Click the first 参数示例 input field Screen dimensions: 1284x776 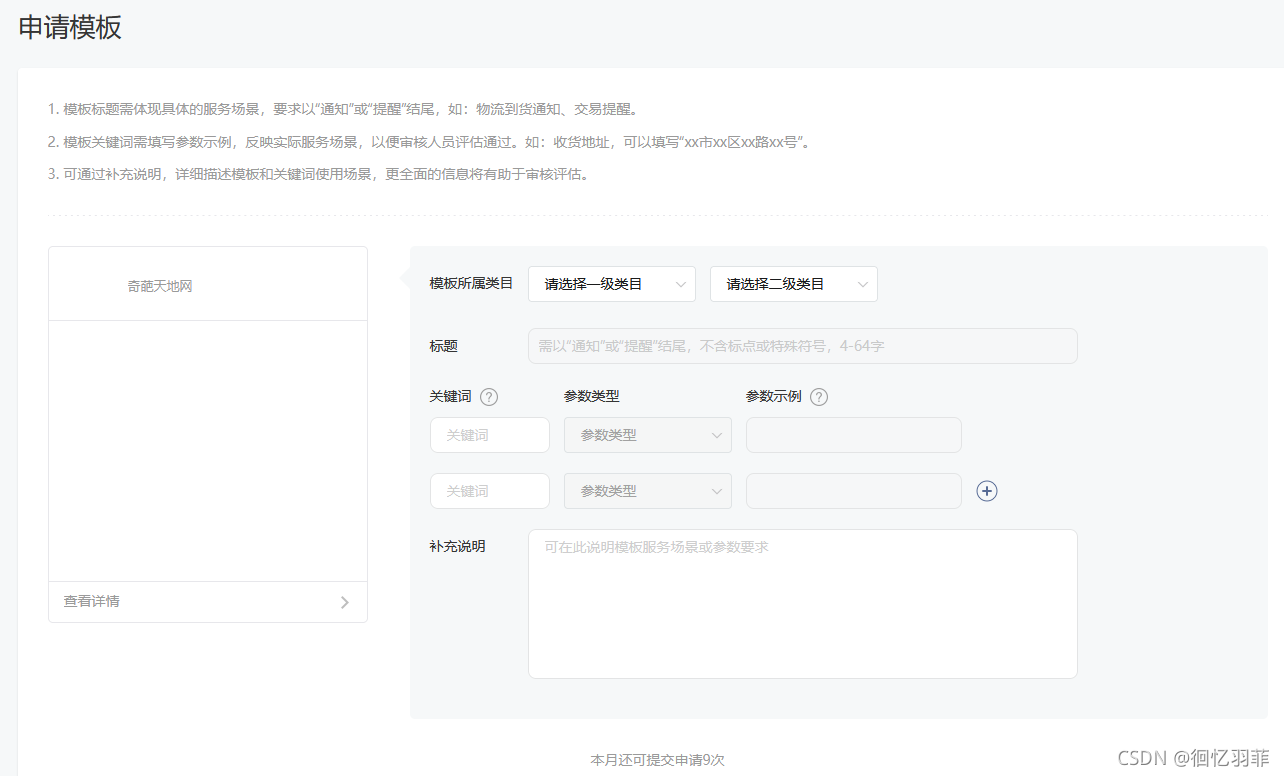[854, 435]
